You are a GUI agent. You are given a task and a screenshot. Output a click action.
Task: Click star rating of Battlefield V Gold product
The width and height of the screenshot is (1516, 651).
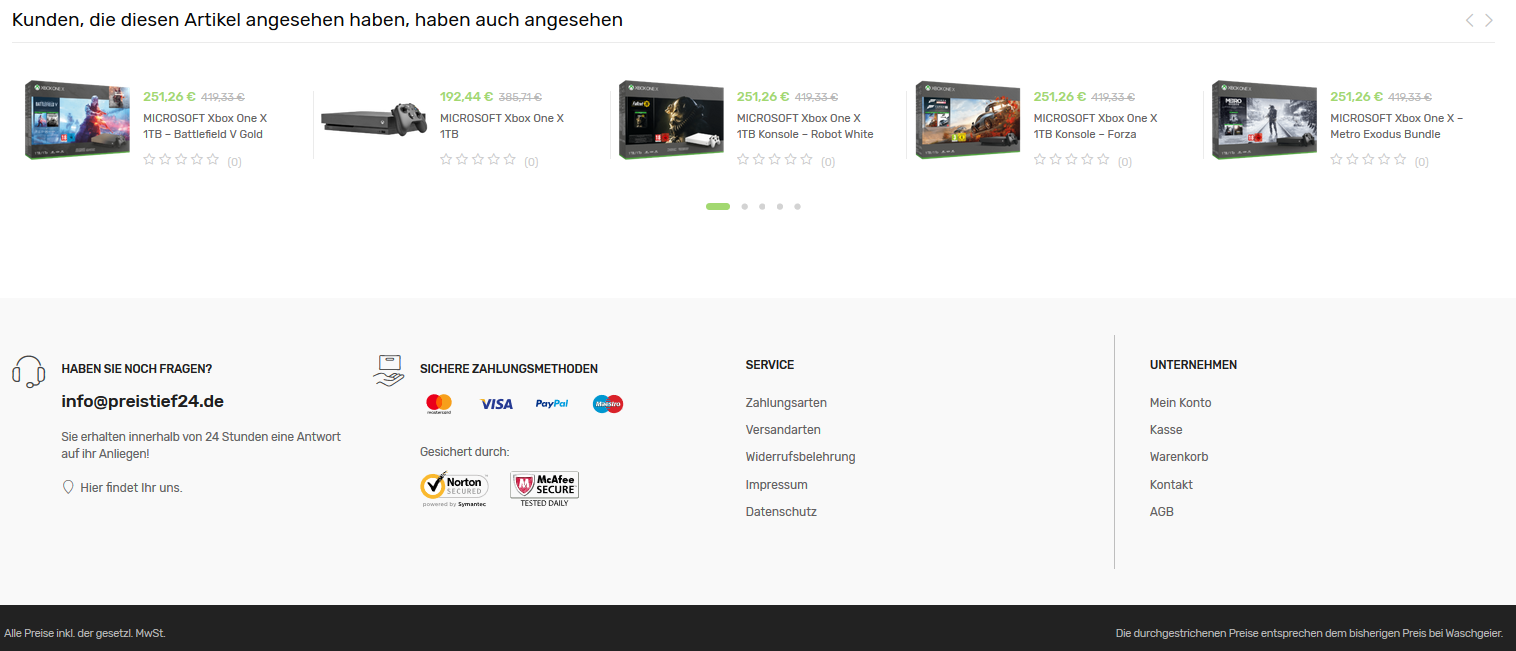pyautogui.click(x=181, y=159)
